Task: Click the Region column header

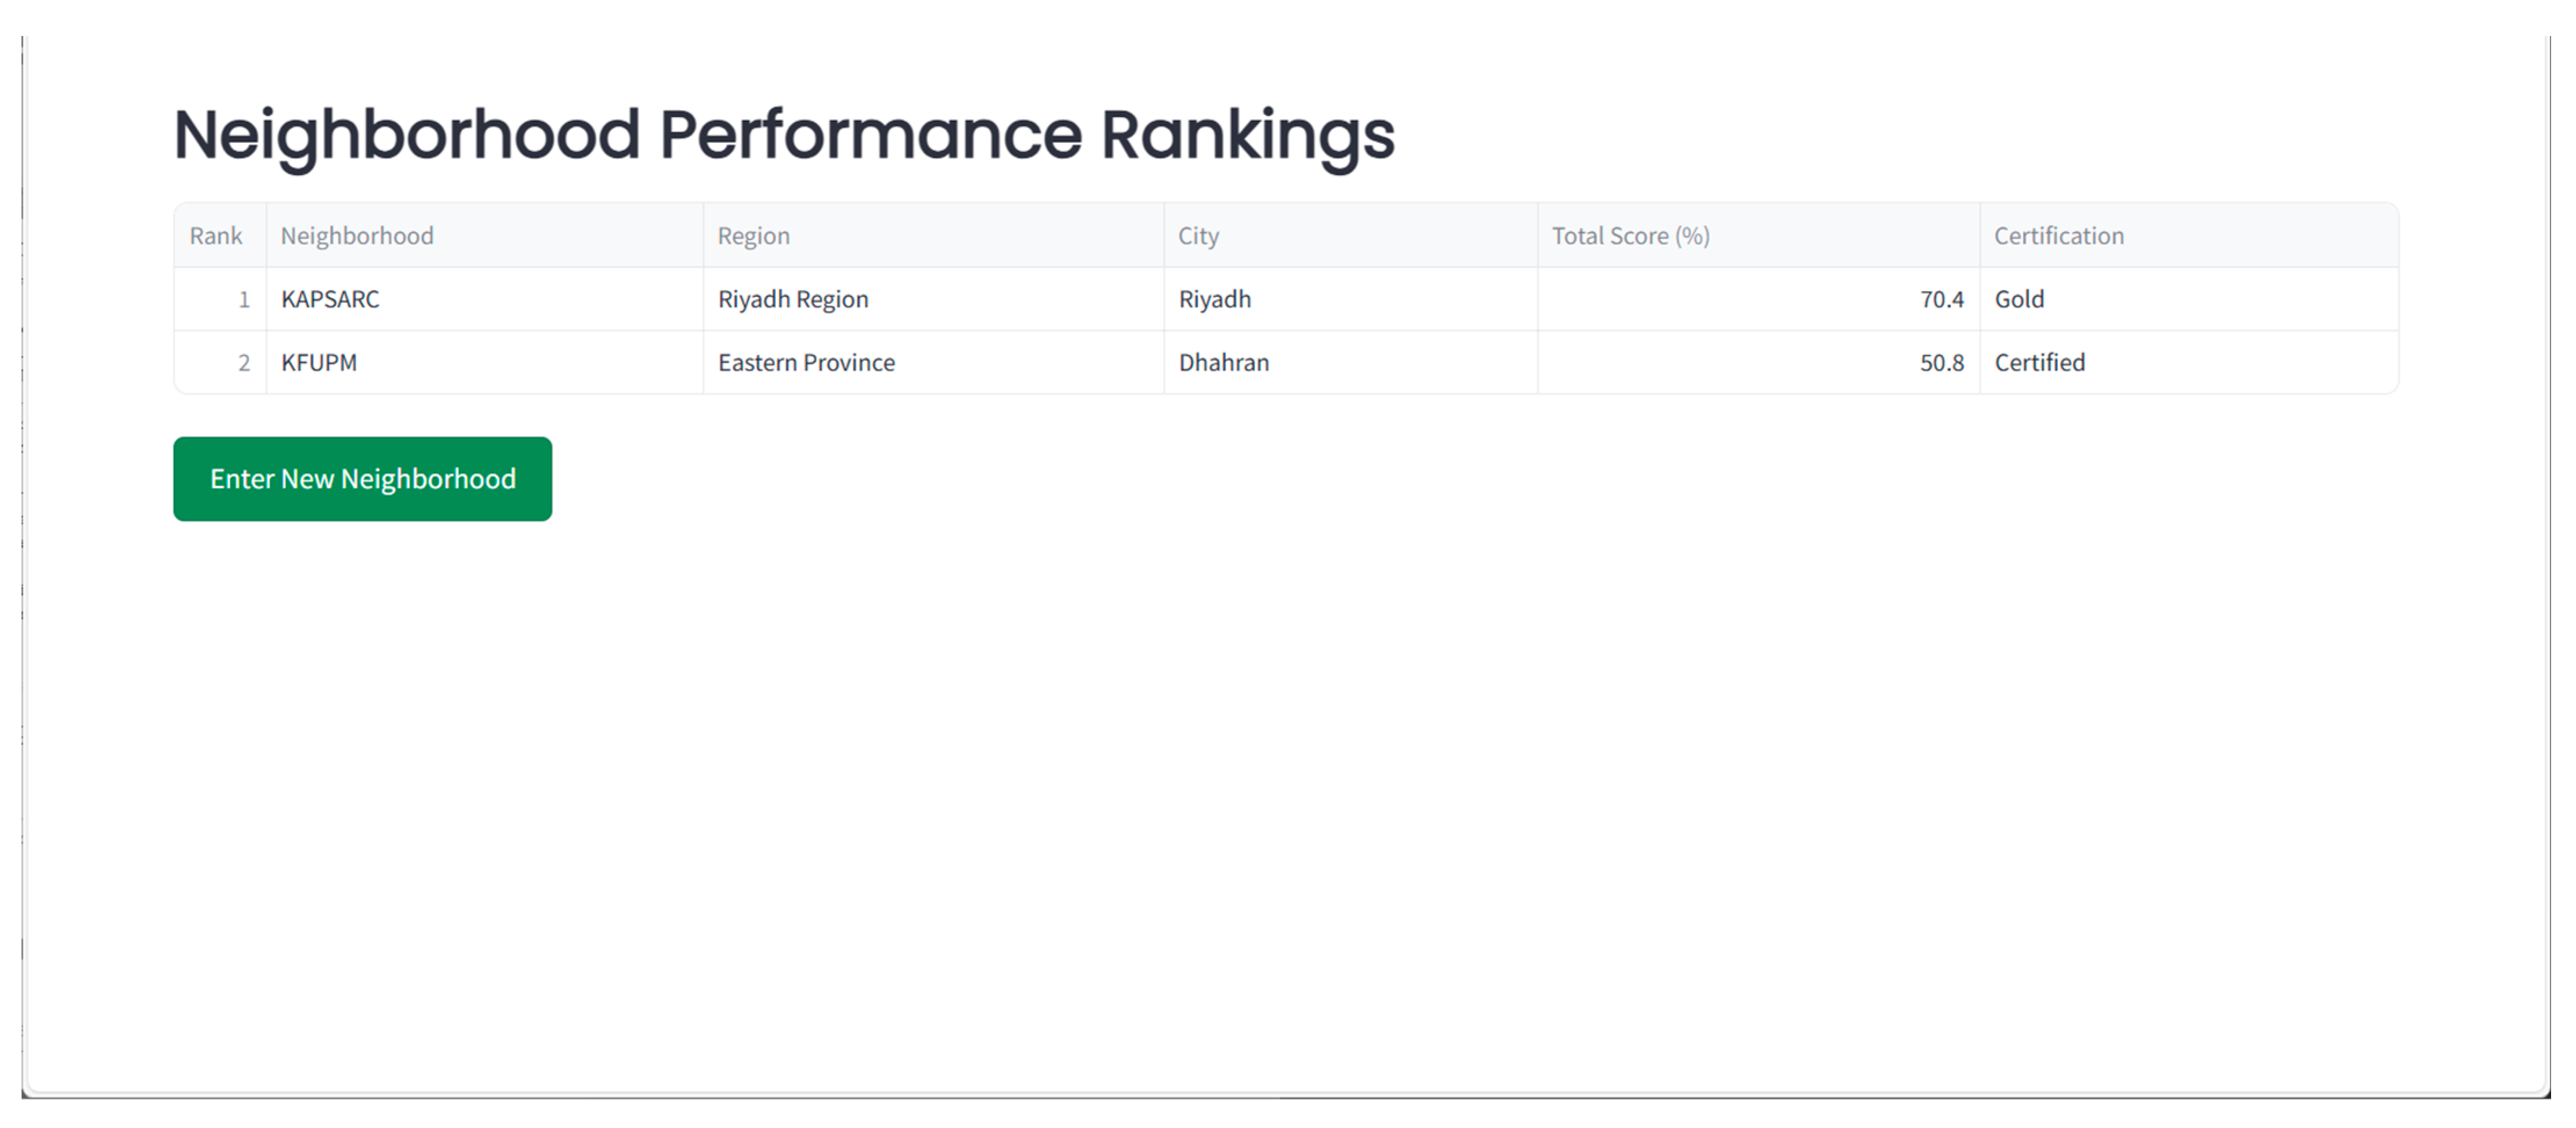Action: click(x=753, y=236)
